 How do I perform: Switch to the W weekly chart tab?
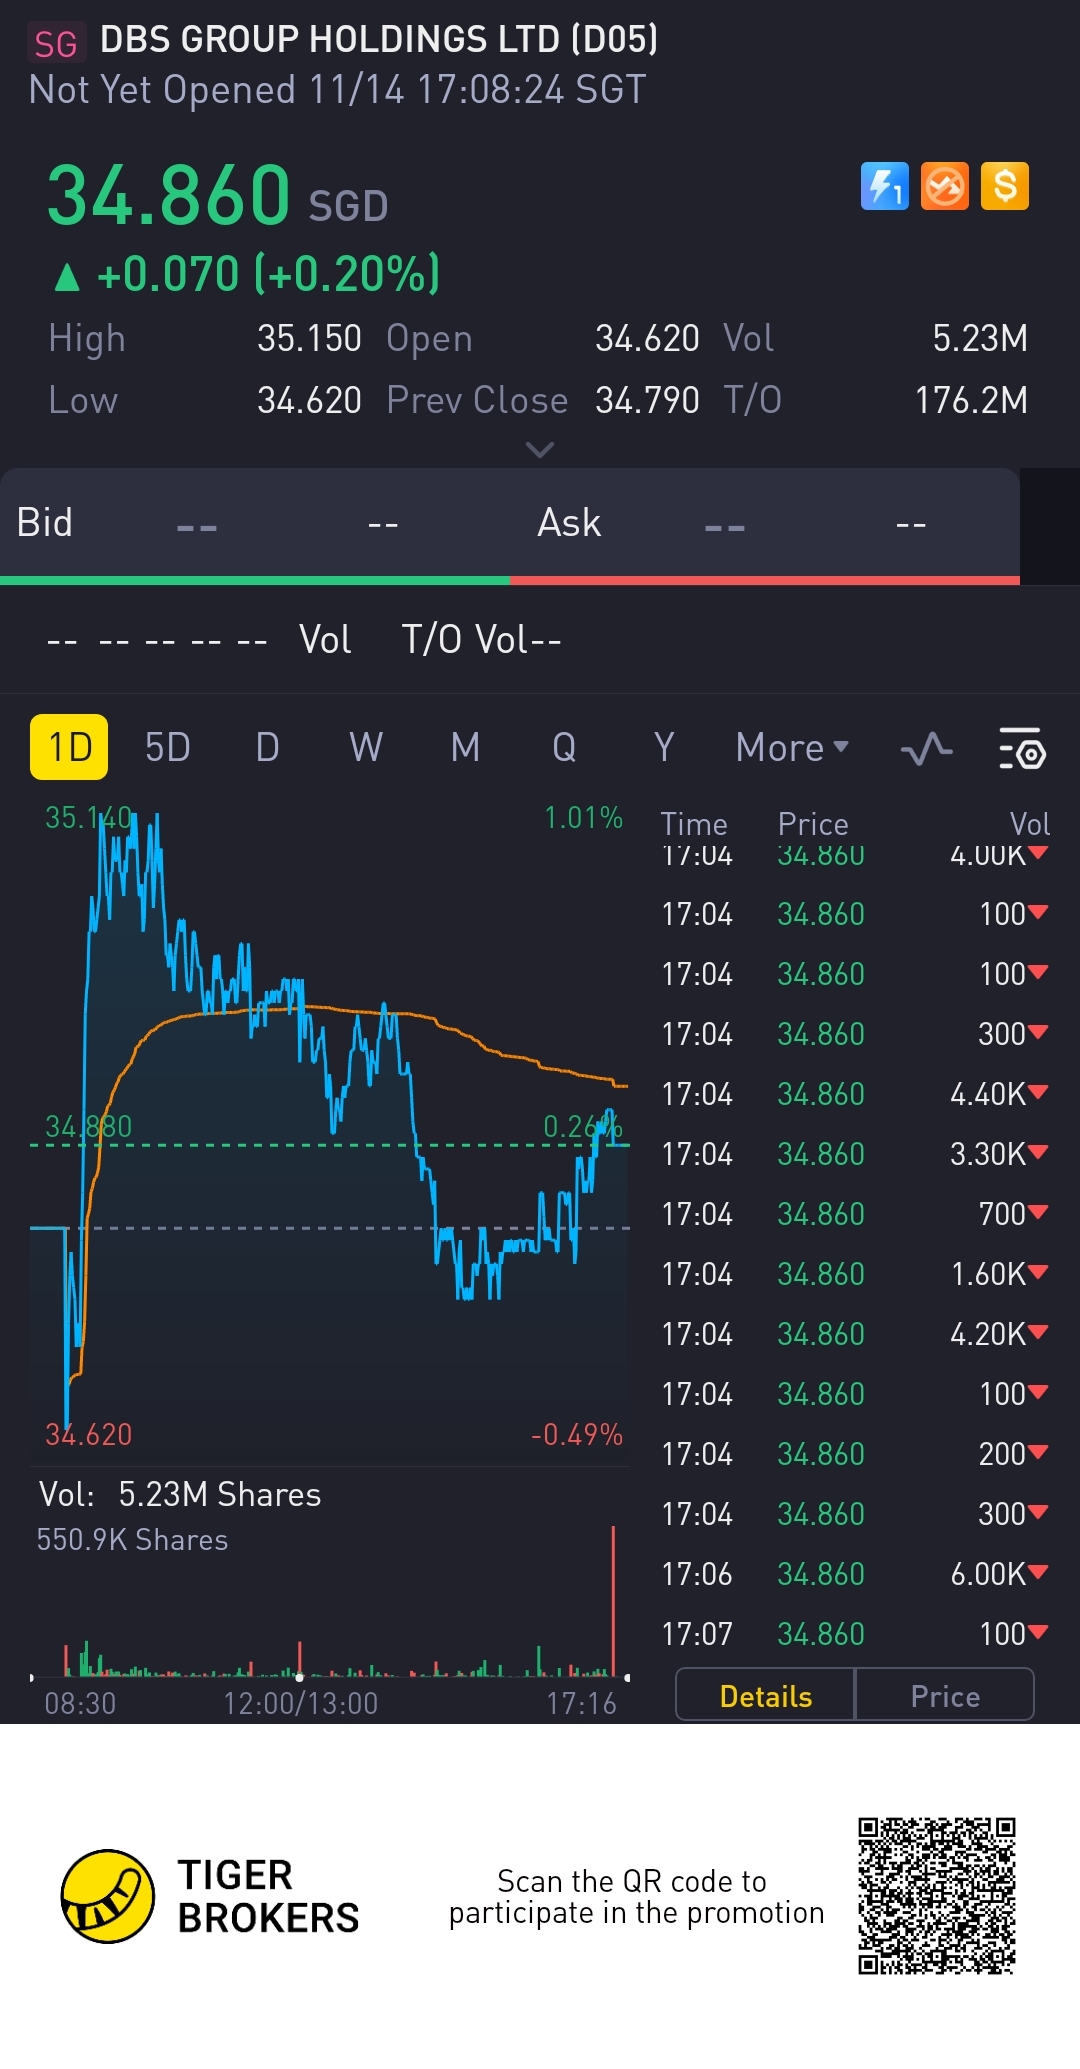(366, 747)
